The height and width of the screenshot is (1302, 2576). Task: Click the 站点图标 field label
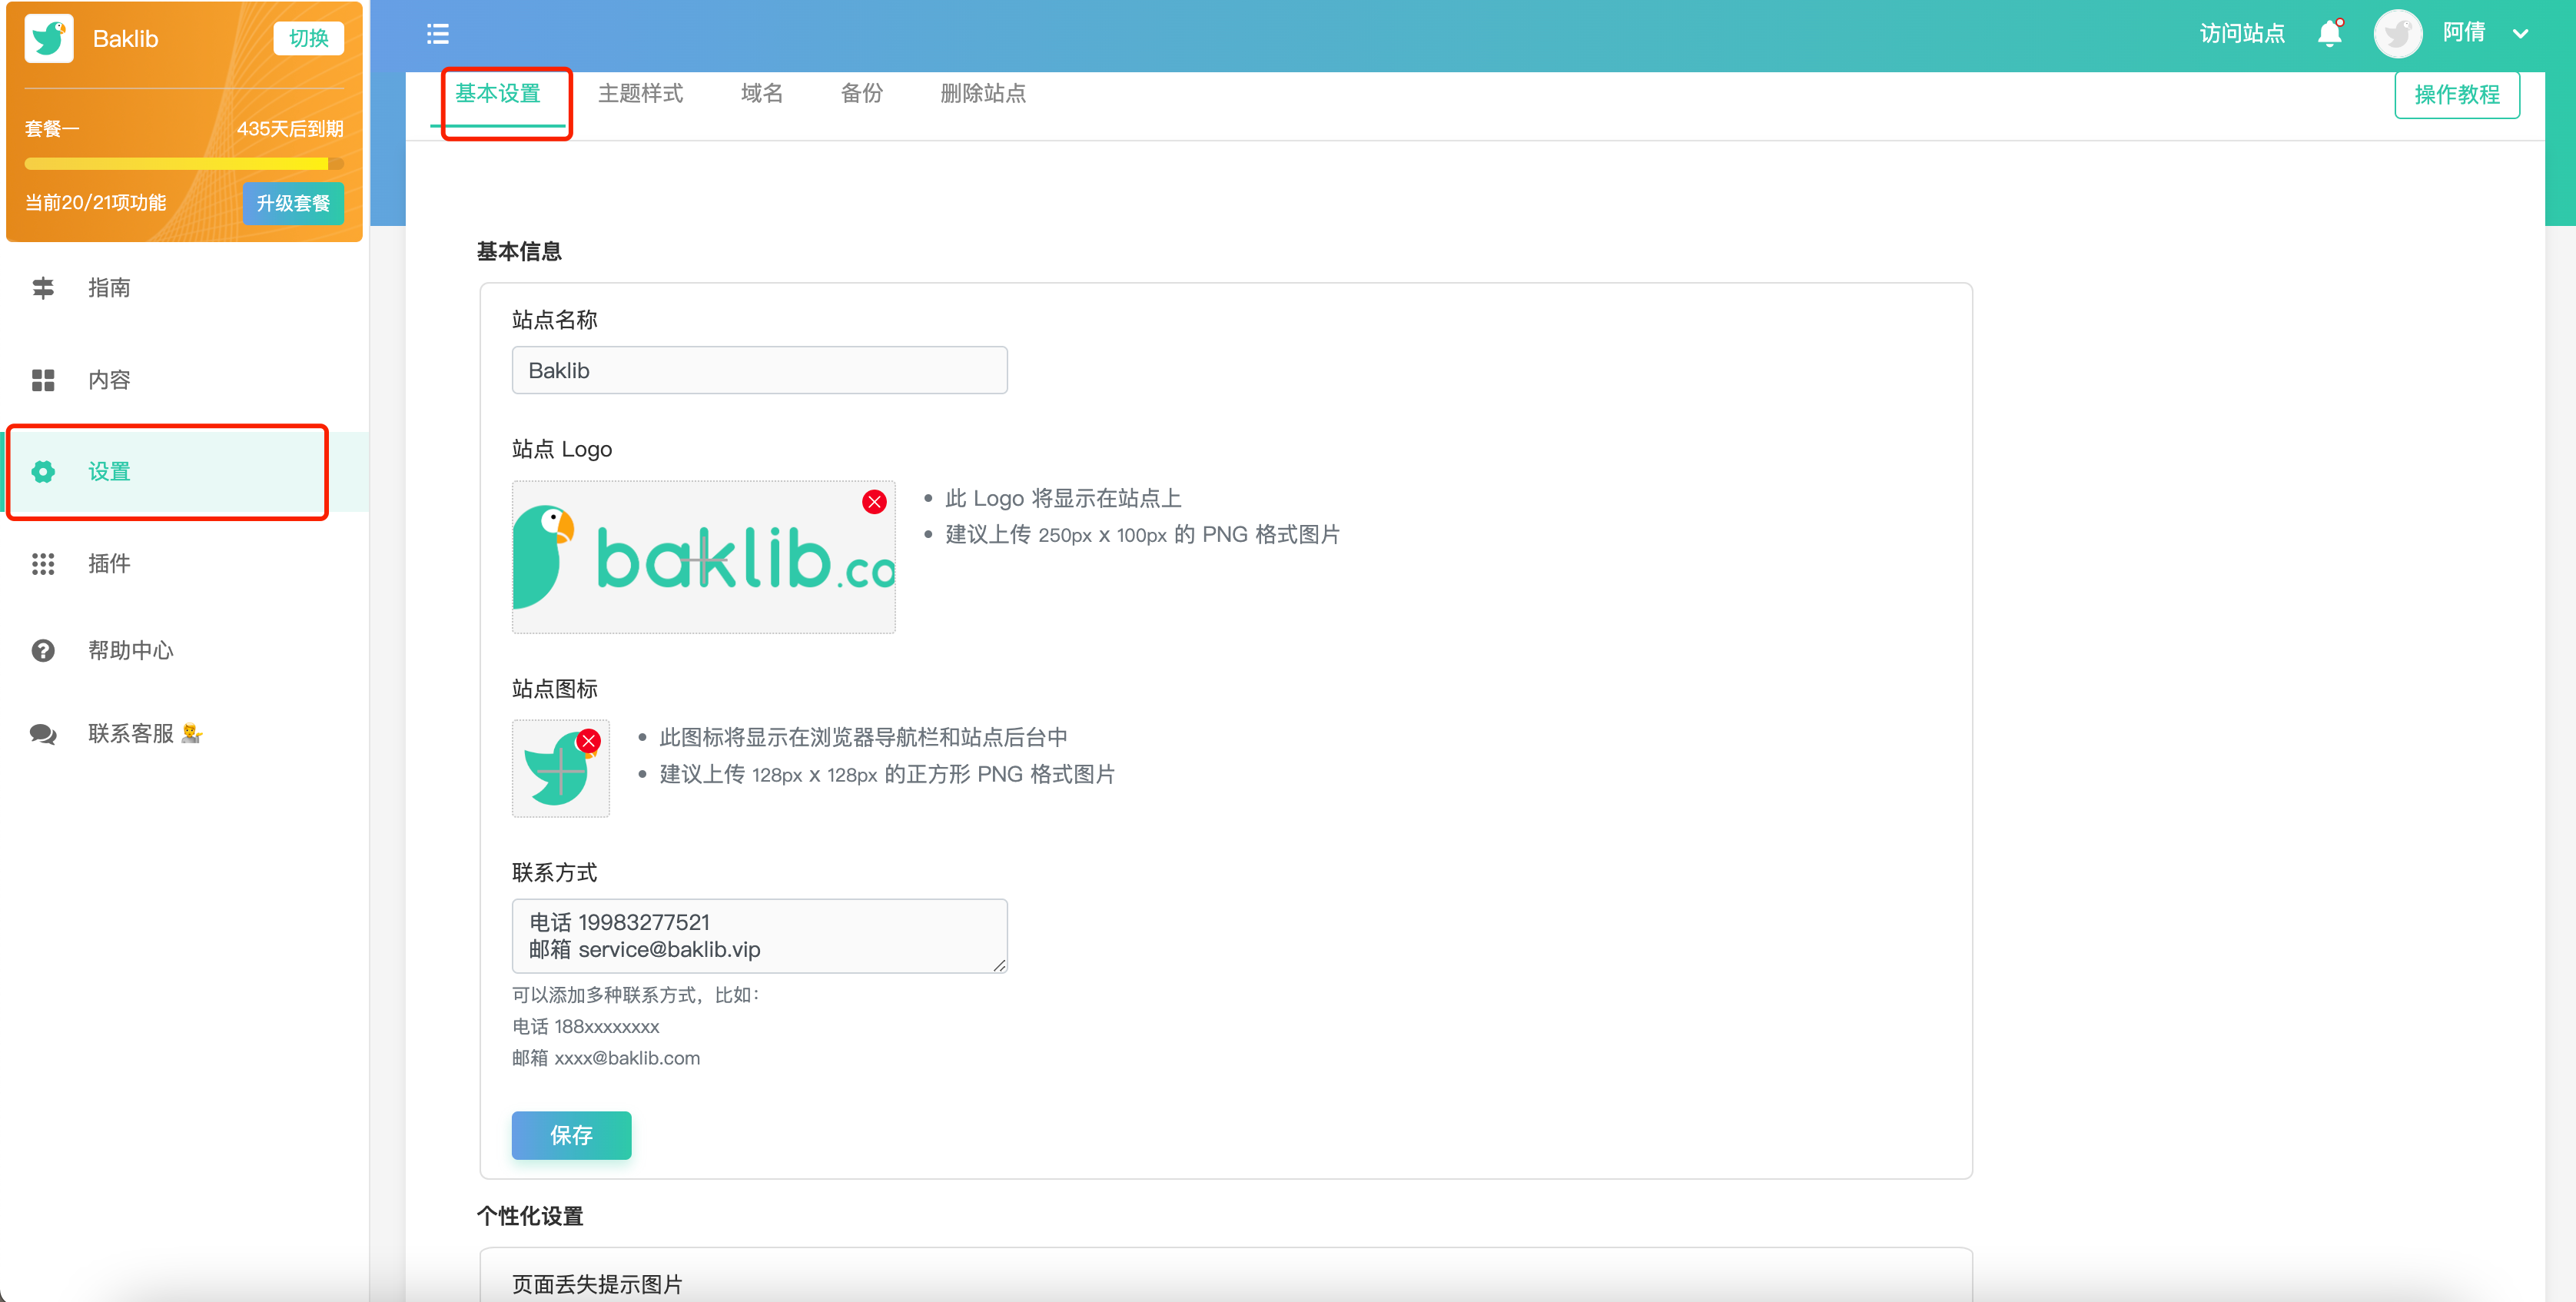(x=555, y=689)
